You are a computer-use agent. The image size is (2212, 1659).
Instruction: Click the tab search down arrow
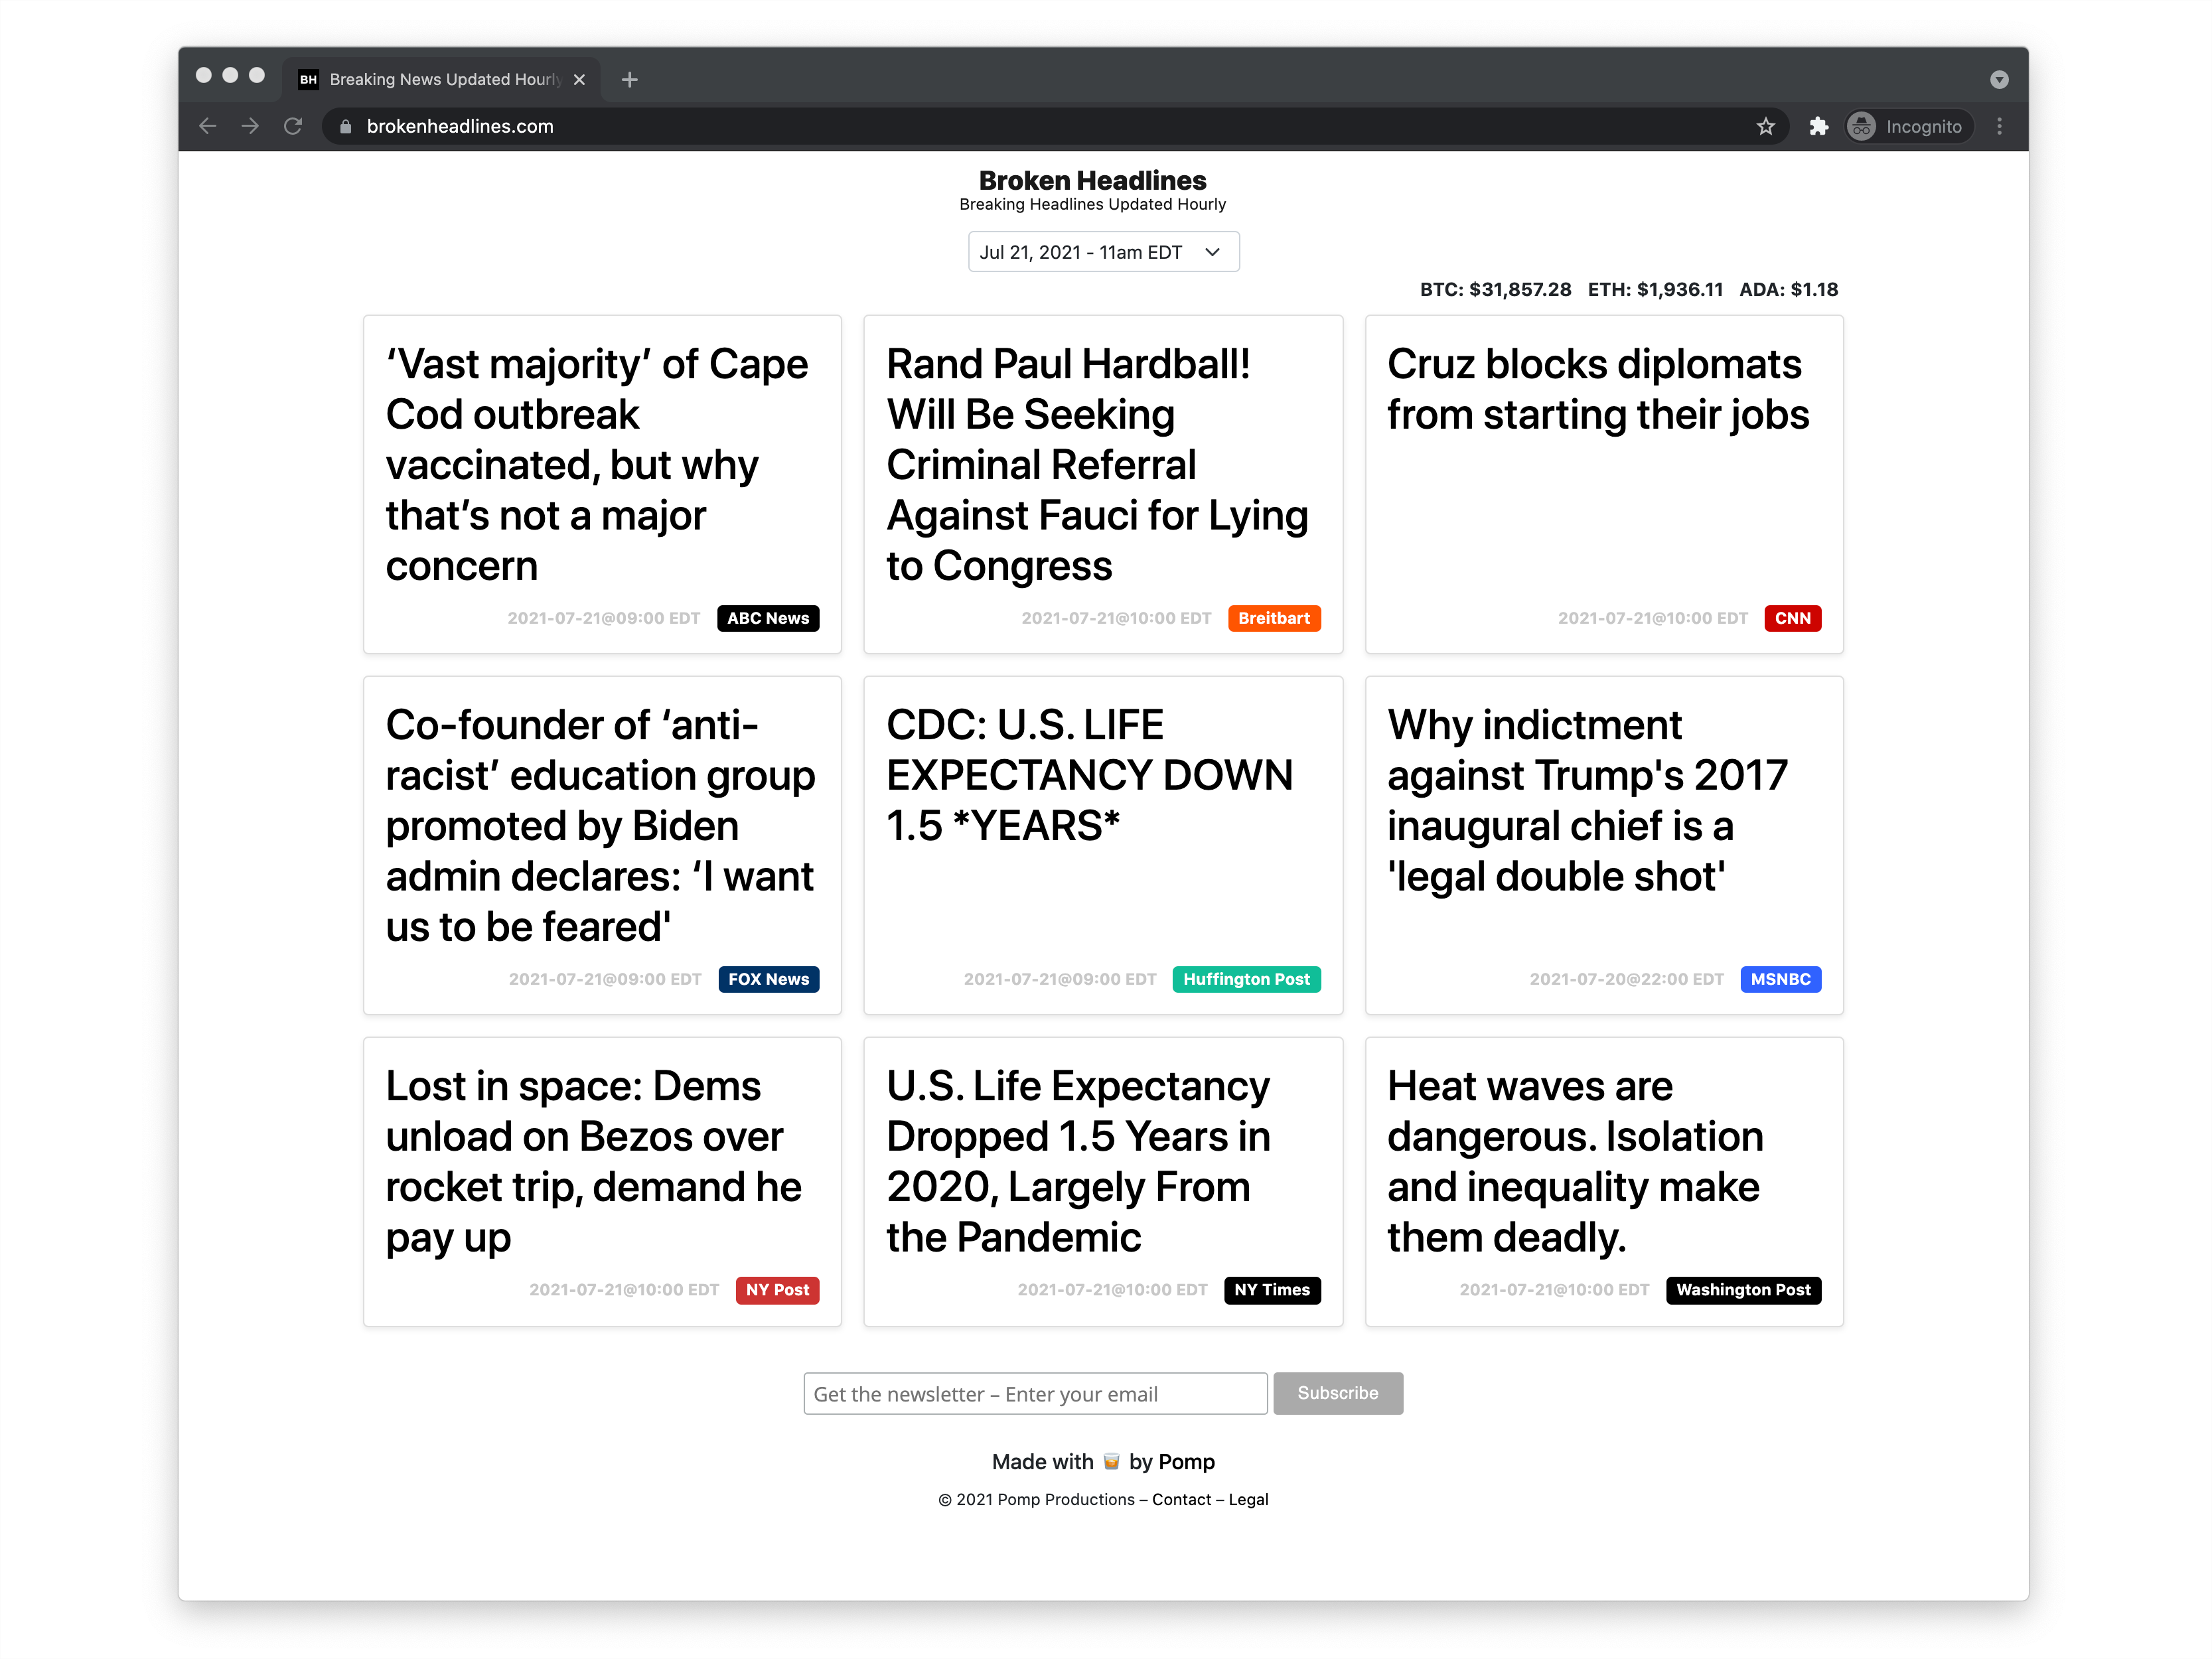pyautogui.click(x=1999, y=79)
